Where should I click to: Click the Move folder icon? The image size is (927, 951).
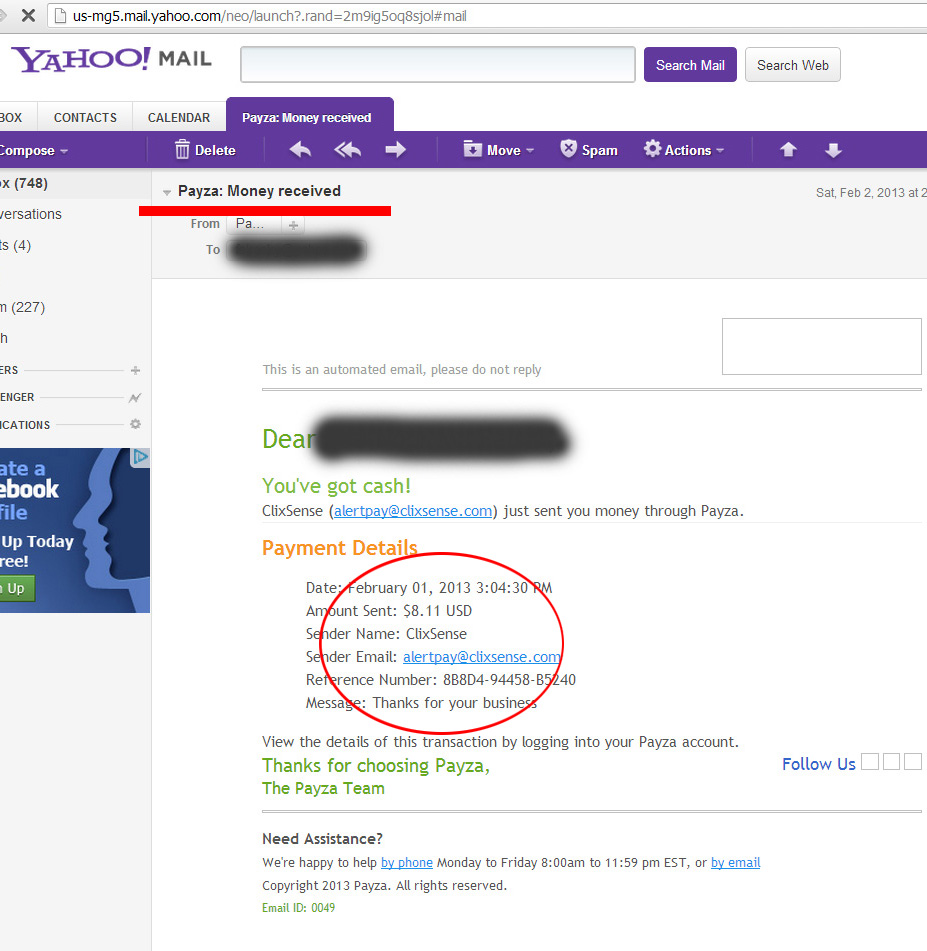point(473,149)
